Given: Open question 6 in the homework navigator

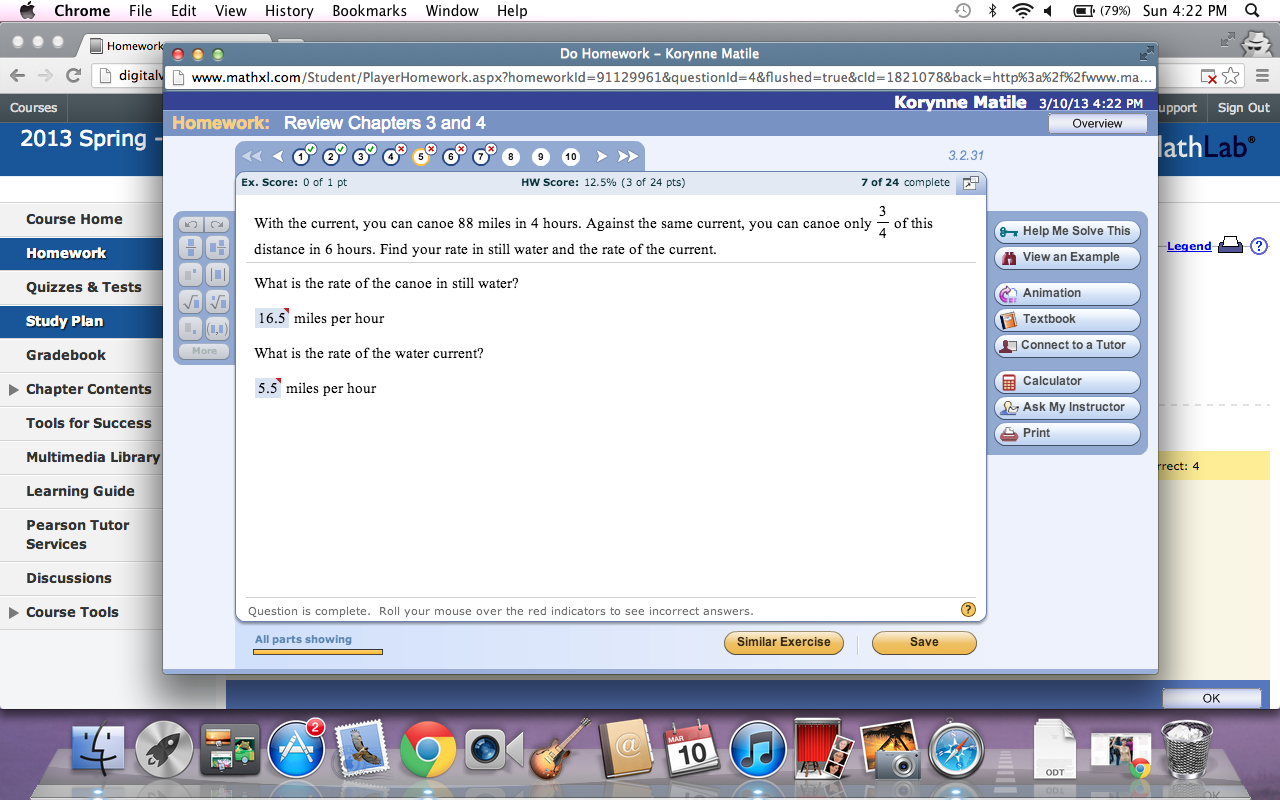Looking at the screenshot, I should coord(451,156).
